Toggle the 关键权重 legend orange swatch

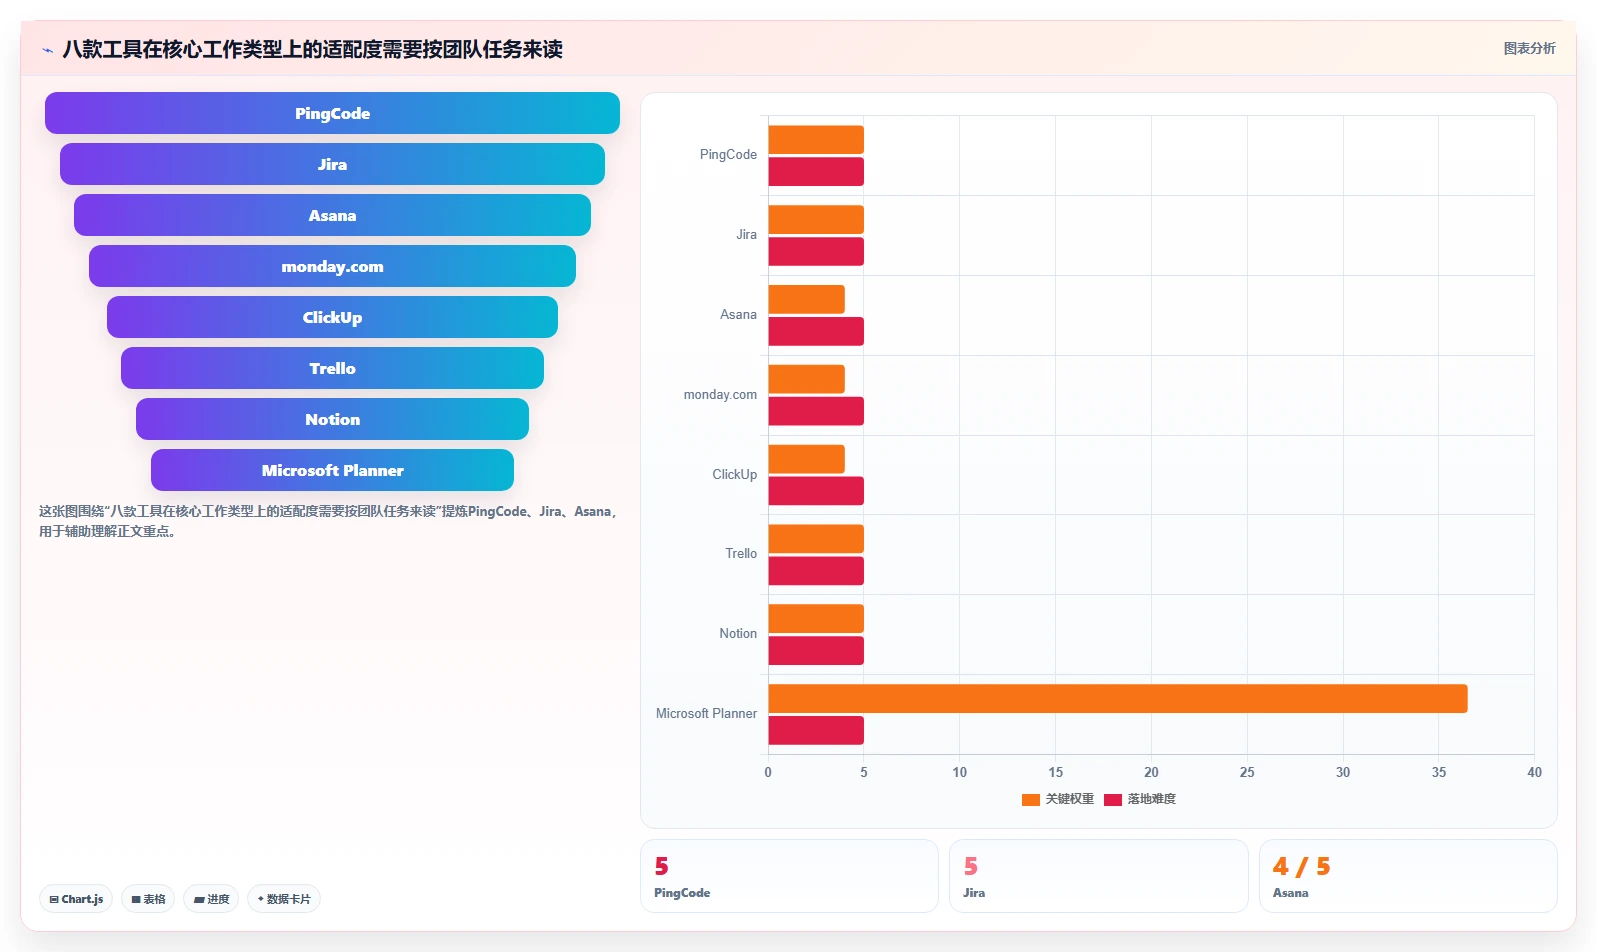(x=1031, y=799)
